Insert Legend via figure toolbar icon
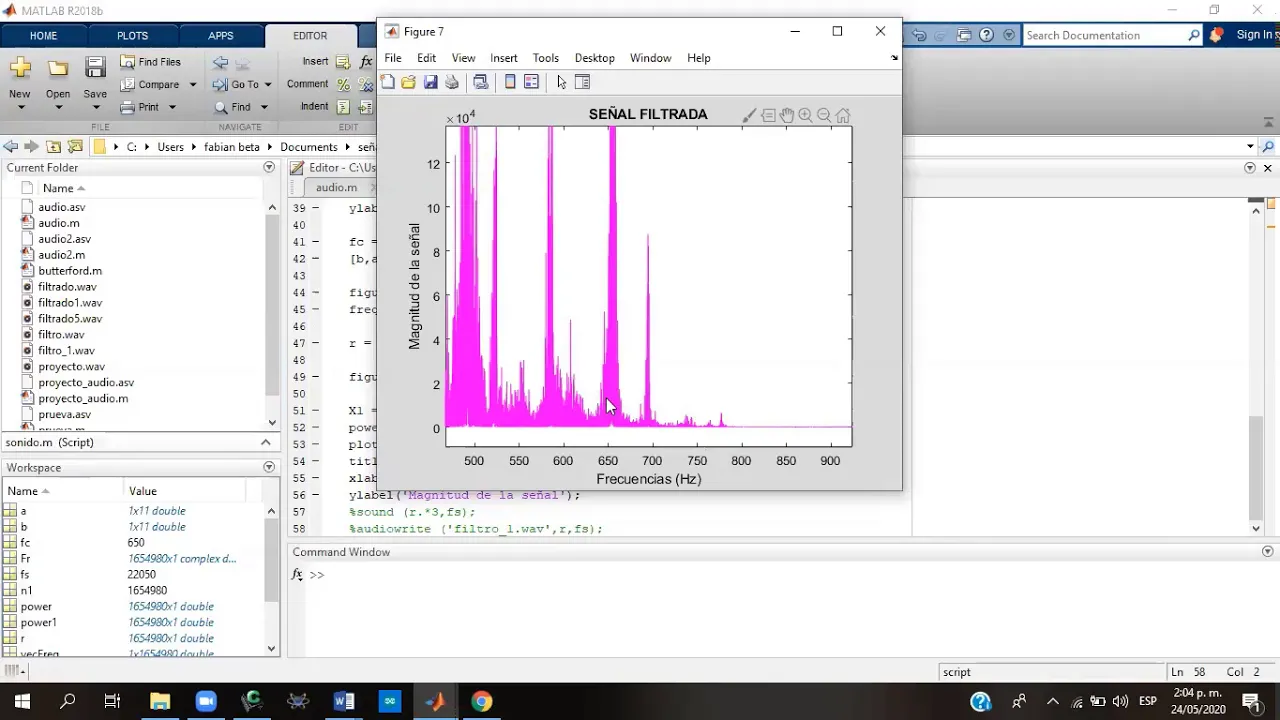The width and height of the screenshot is (1280, 720). pyautogui.click(x=531, y=82)
